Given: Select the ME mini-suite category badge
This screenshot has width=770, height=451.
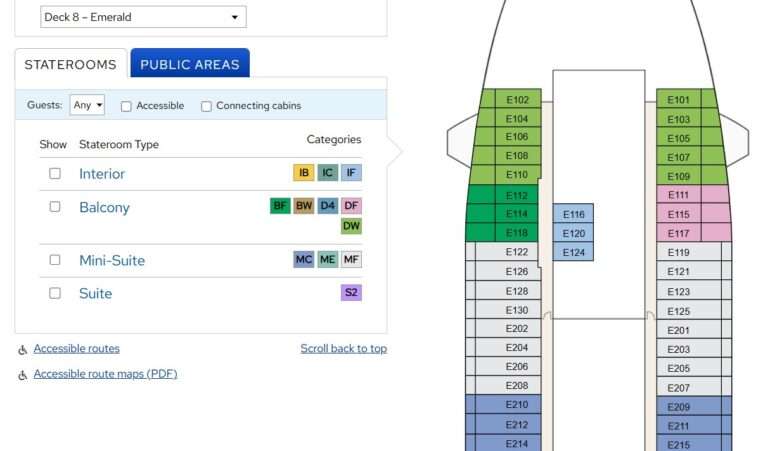Looking at the screenshot, I should click(x=328, y=259).
